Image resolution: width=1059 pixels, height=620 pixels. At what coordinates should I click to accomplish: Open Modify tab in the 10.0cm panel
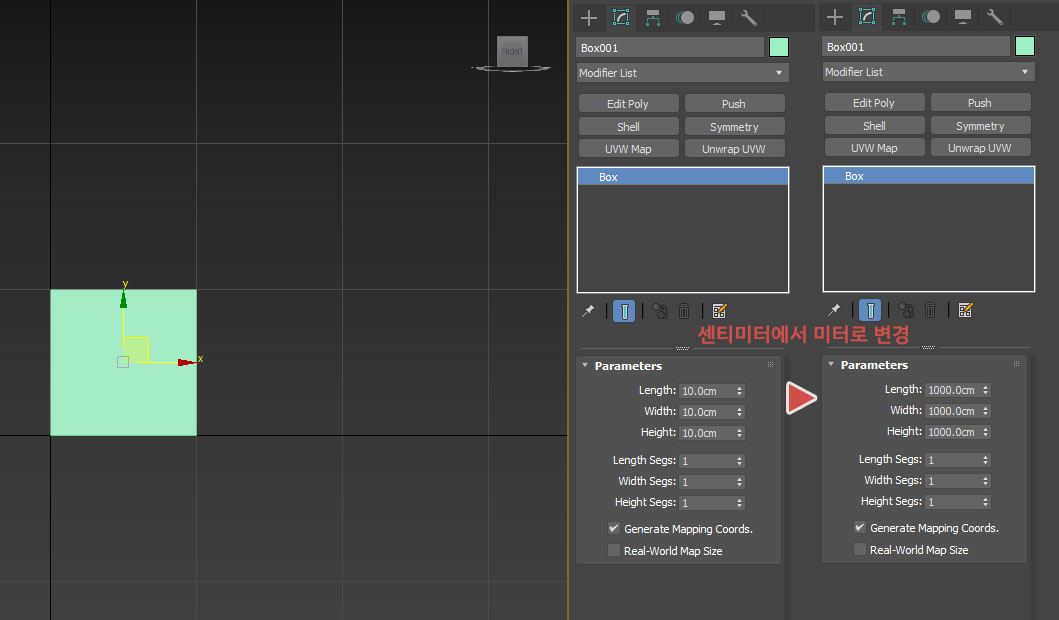point(621,18)
